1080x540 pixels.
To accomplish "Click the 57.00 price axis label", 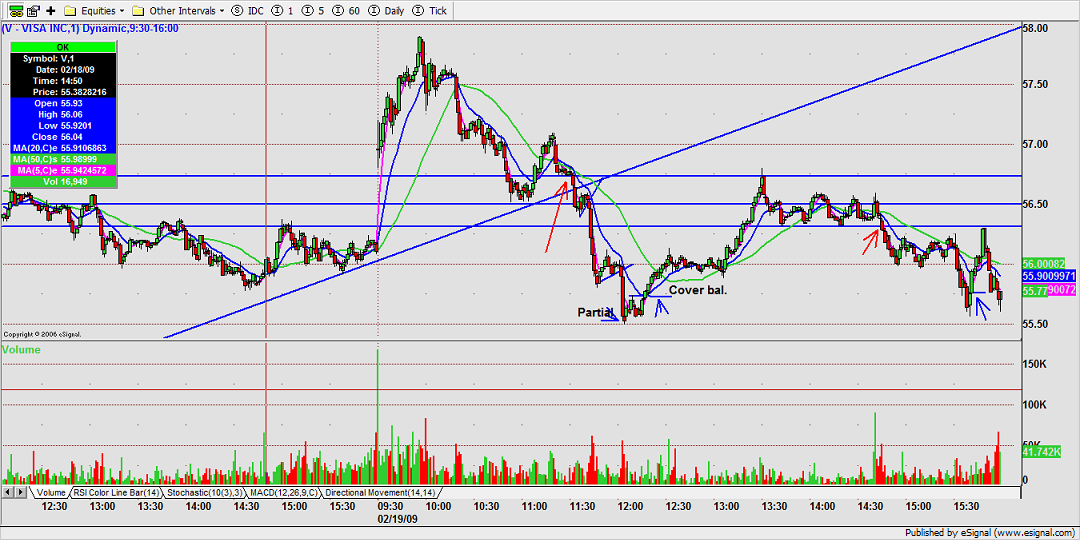I will 1037,144.
